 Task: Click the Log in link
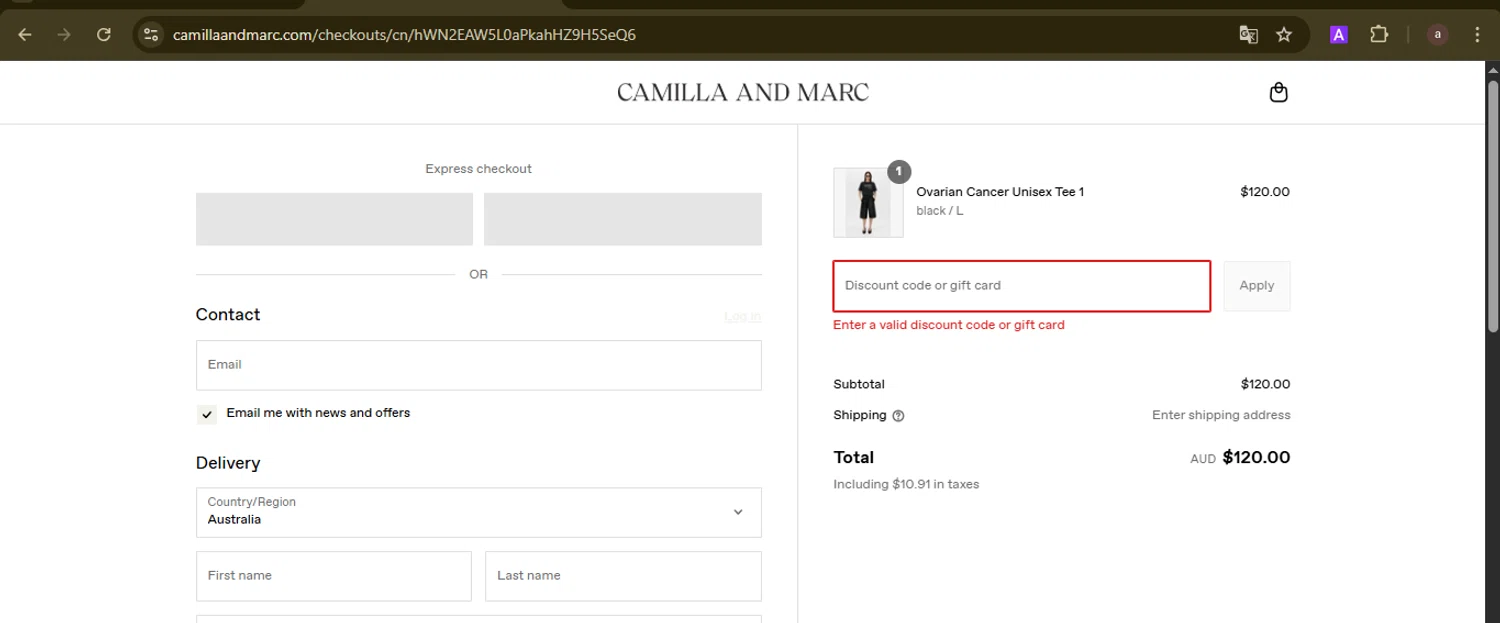click(743, 316)
